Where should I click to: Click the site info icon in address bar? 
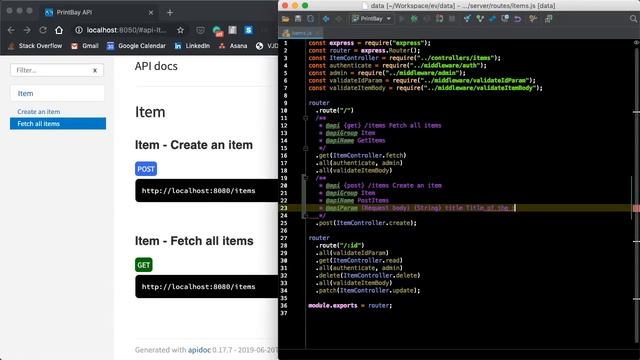(x=79, y=30)
